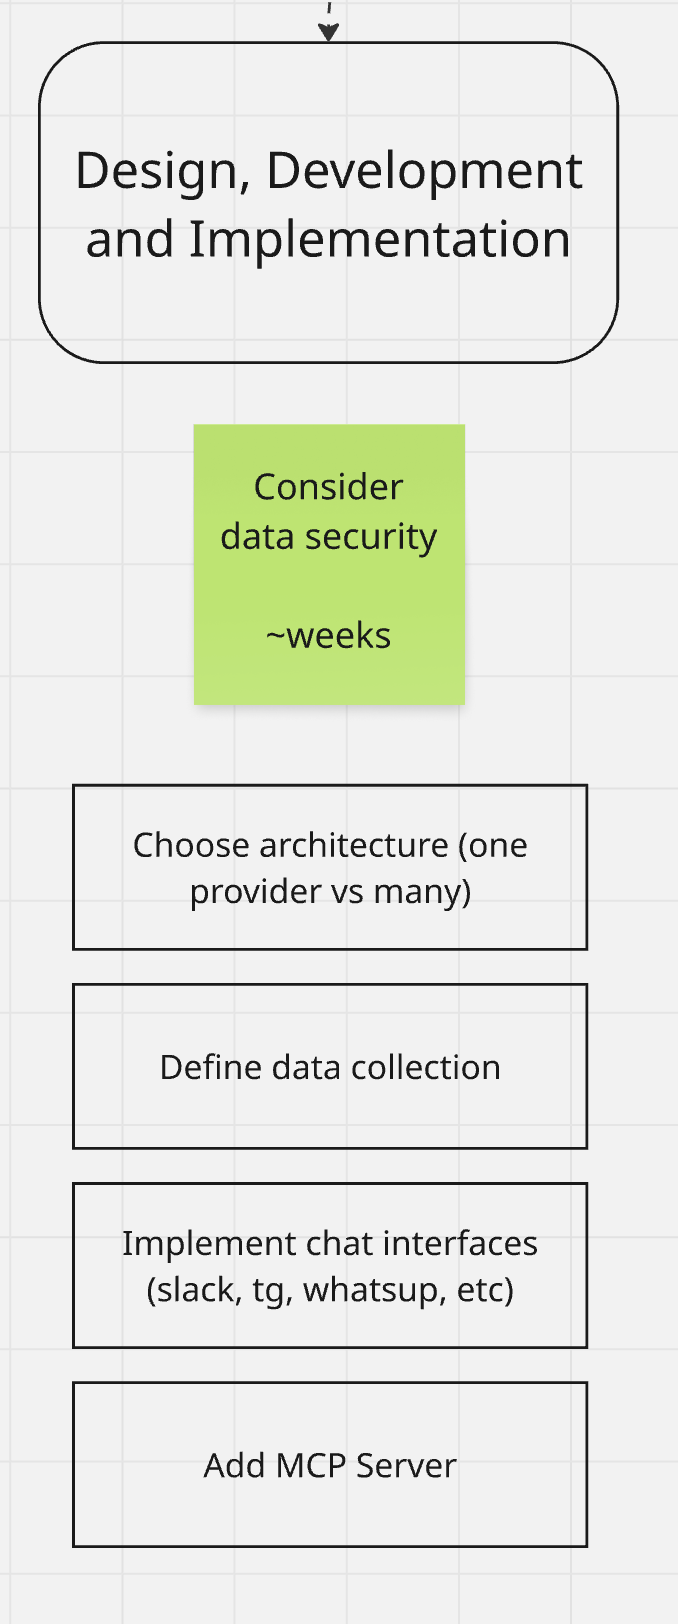This screenshot has width=678, height=1624.
Task: Click the 'Design, Development' title text line
Action: point(328,170)
